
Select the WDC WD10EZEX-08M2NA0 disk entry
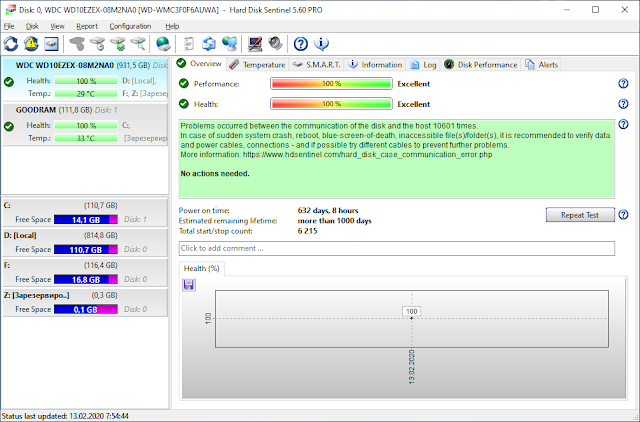pos(85,80)
